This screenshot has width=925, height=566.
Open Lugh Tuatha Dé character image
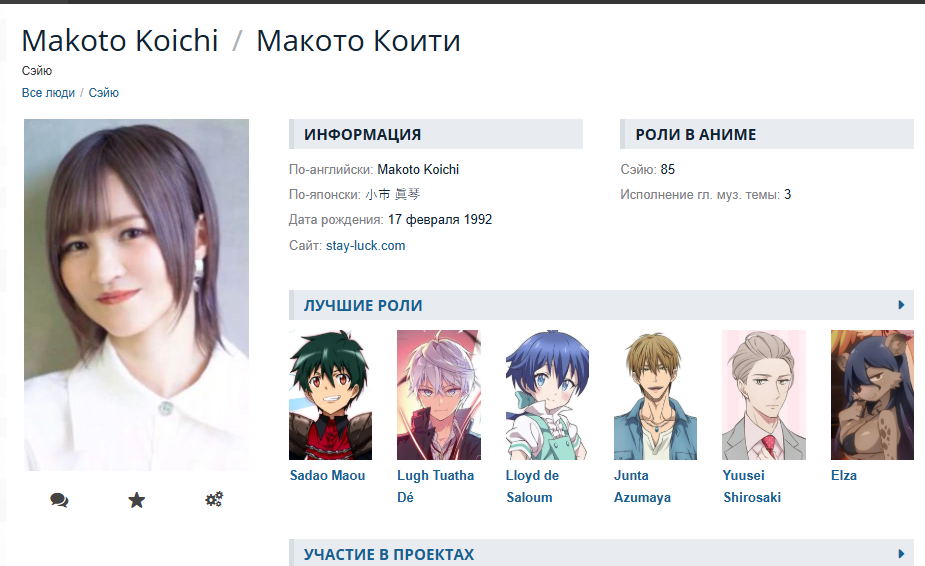tap(439, 395)
